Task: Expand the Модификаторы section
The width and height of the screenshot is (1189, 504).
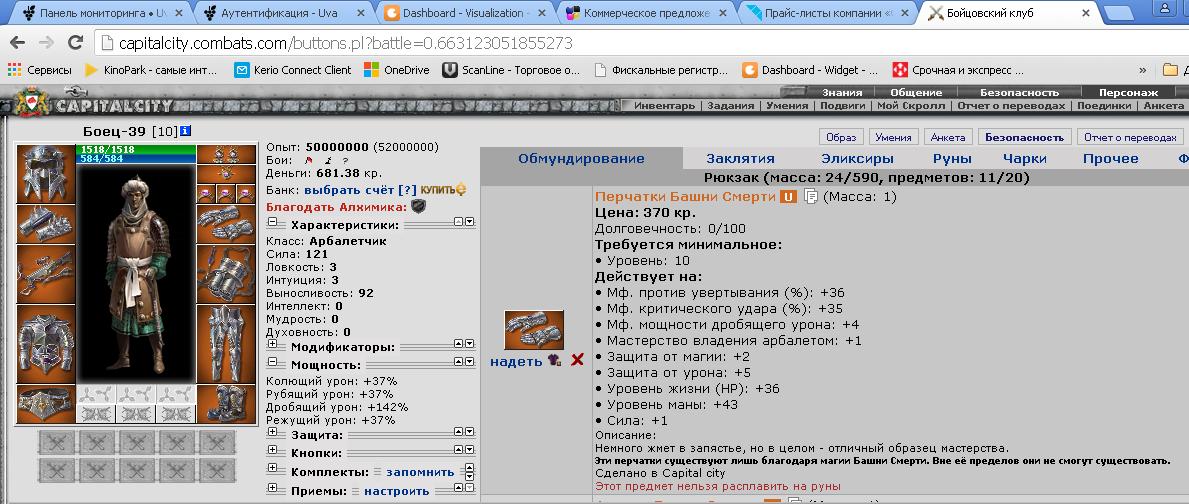Action: coord(272,346)
